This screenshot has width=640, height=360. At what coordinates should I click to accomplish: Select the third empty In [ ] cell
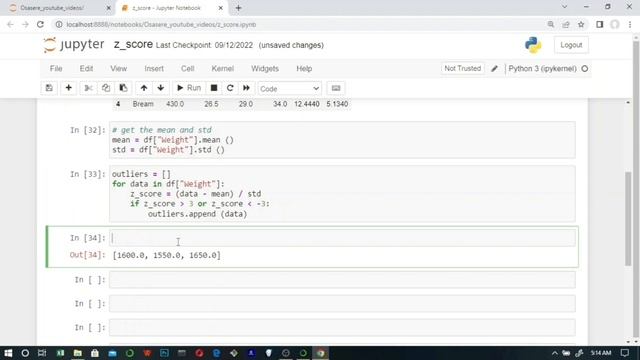342,327
